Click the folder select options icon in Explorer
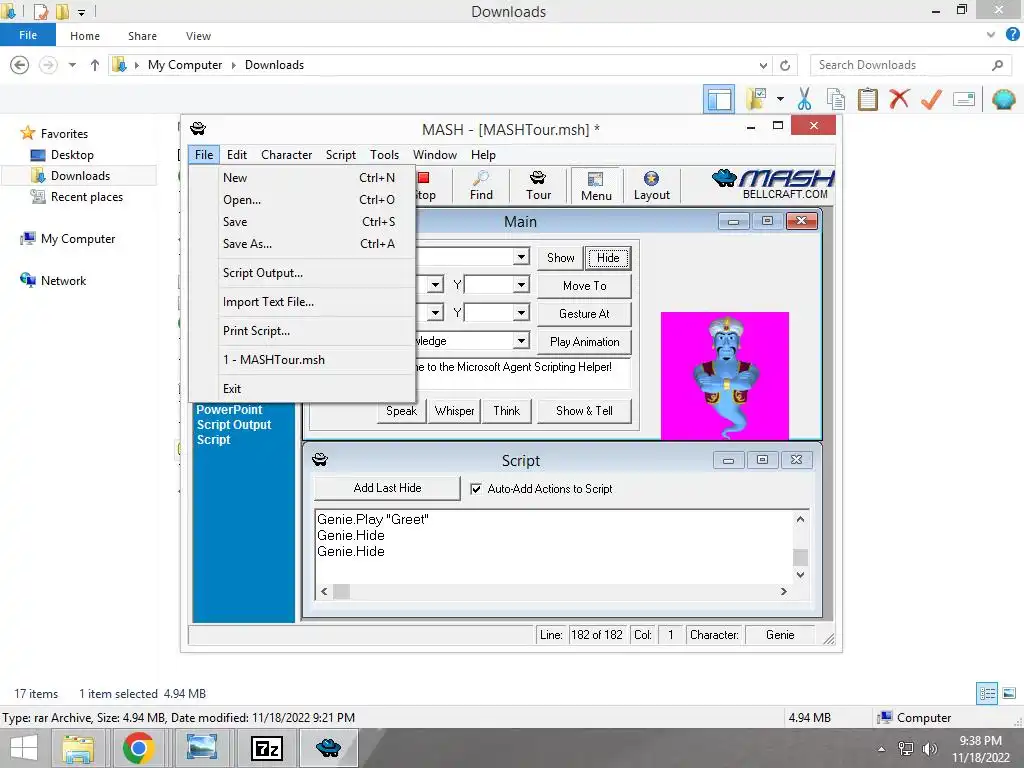The image size is (1024, 768). pos(756,99)
